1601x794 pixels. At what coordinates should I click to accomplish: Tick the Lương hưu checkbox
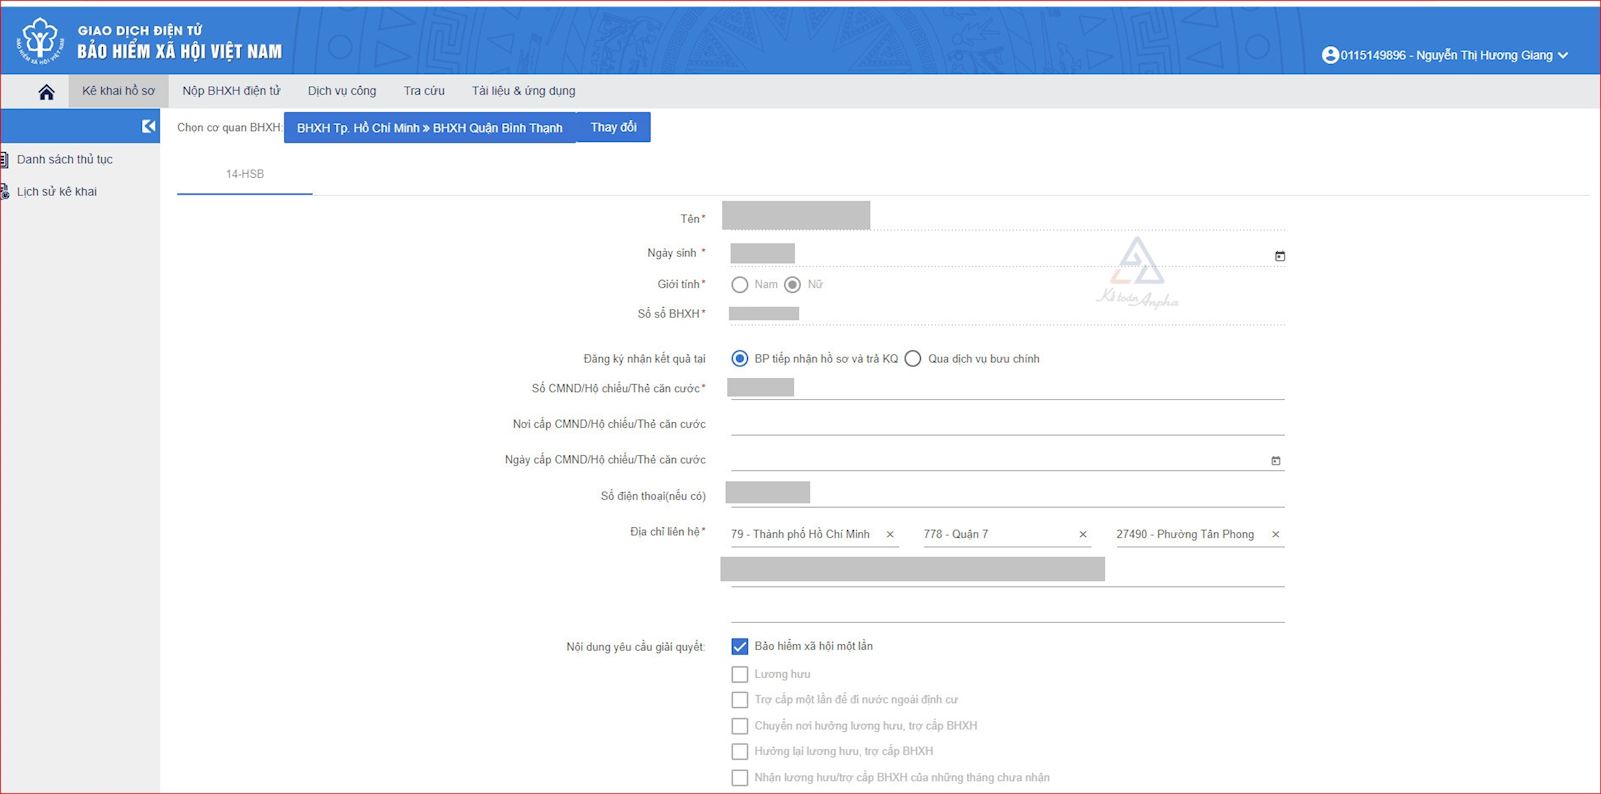pyautogui.click(x=740, y=675)
